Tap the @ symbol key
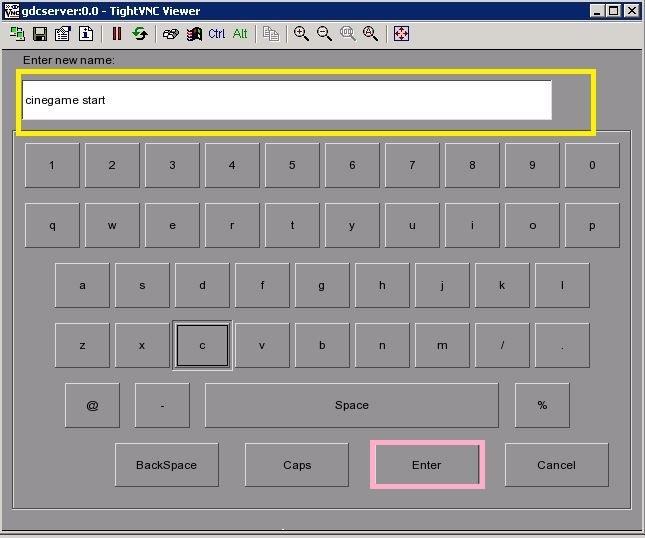Viewport: 645px width, 538px height. (93, 406)
